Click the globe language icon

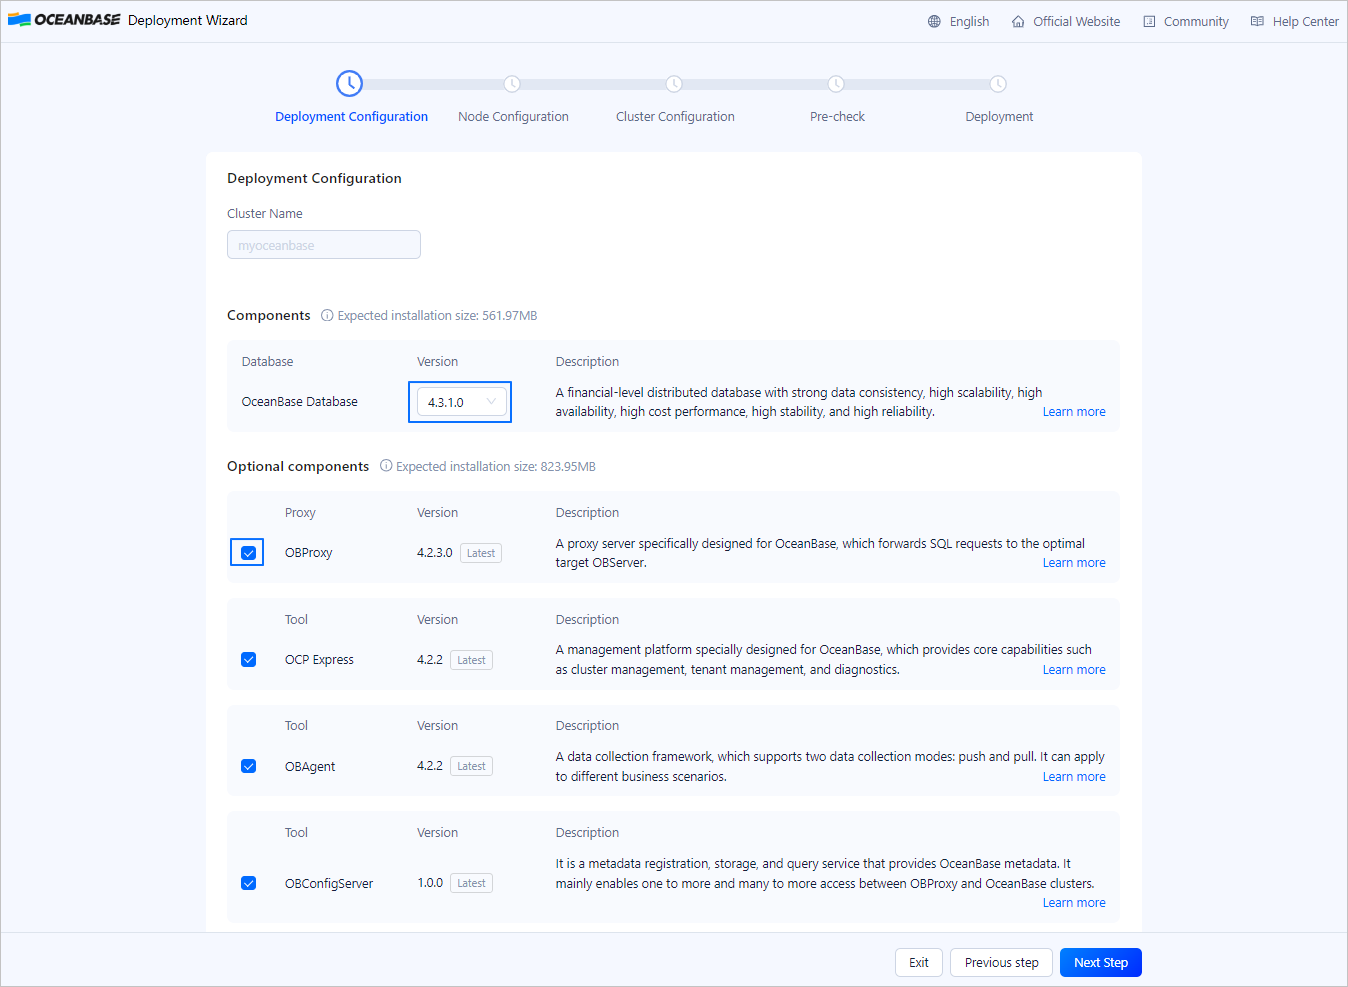tap(934, 21)
